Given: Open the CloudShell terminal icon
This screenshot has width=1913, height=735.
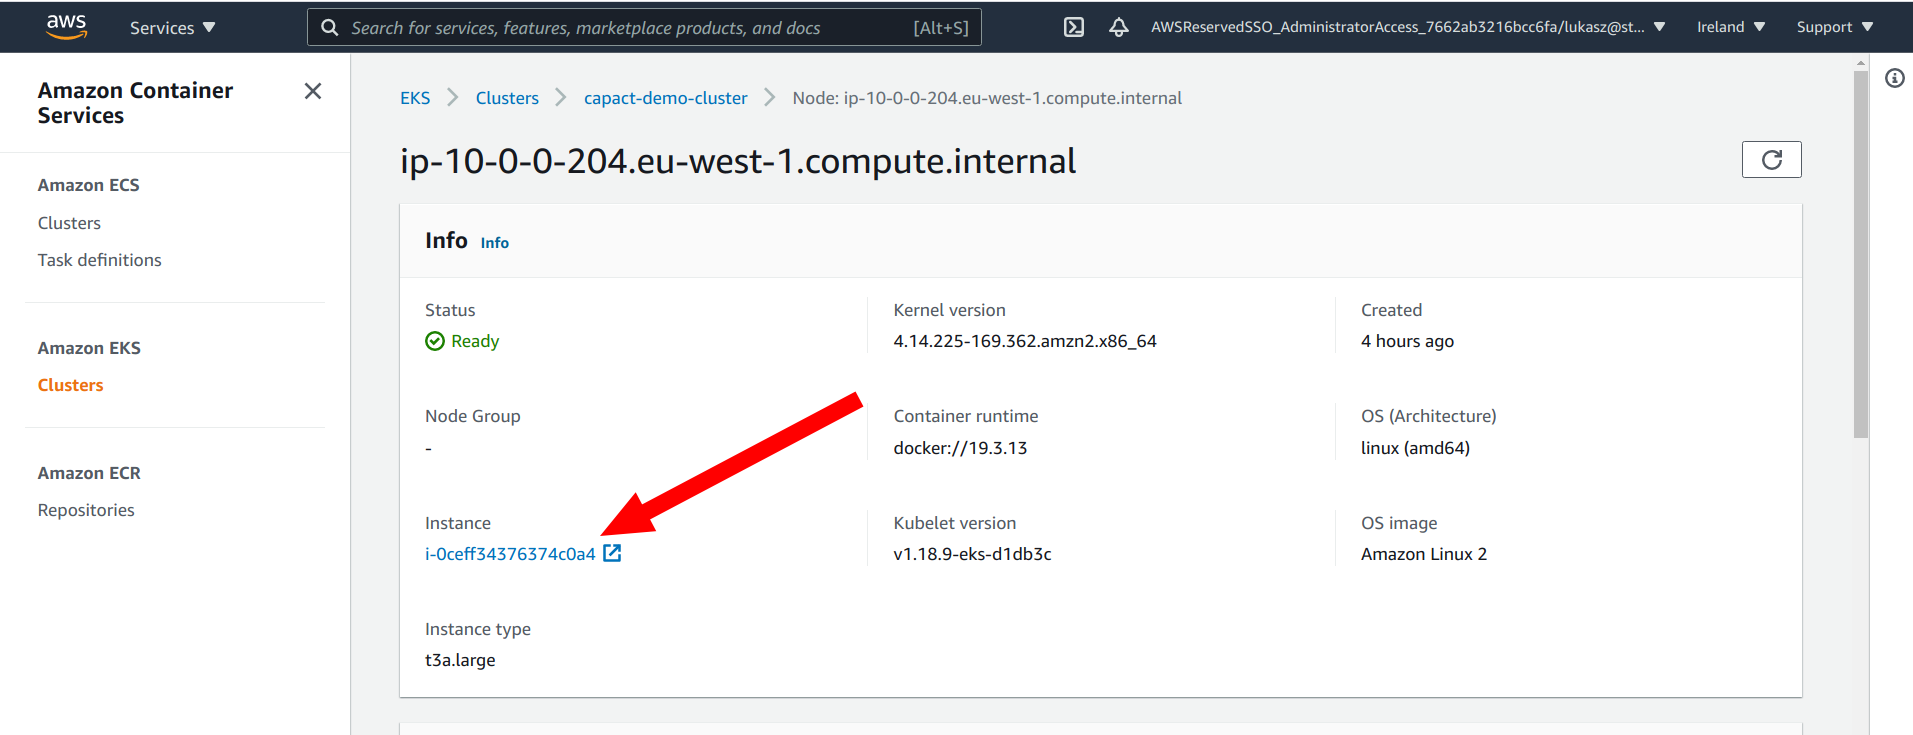Looking at the screenshot, I should pyautogui.click(x=1073, y=27).
